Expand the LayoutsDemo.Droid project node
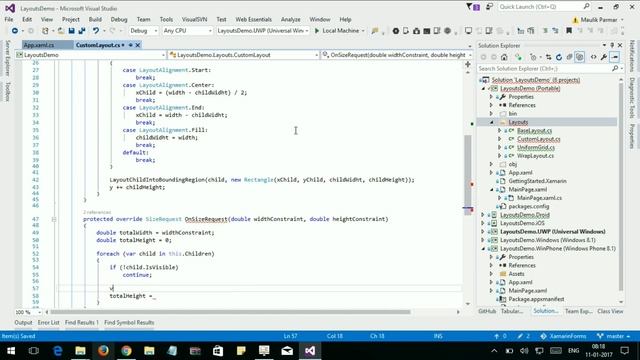Viewport: 640px width, 360px height. click(483, 215)
